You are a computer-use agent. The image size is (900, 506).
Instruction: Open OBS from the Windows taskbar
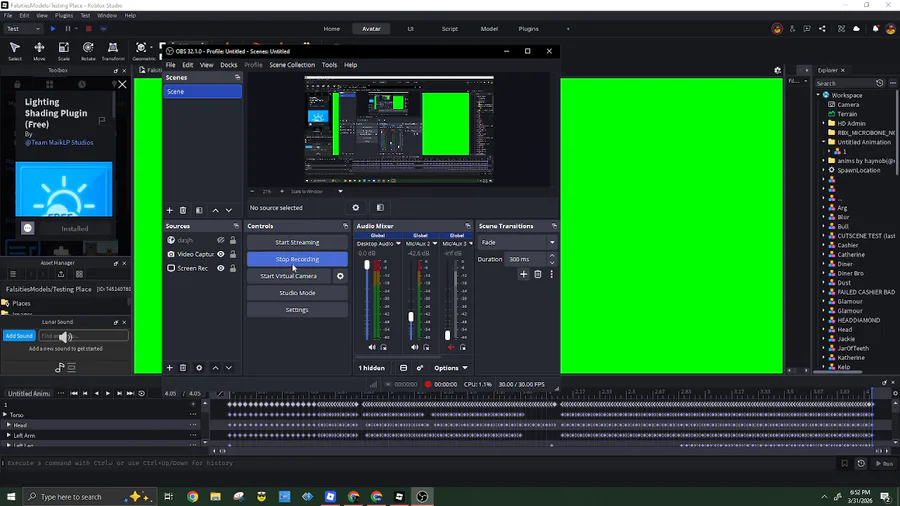tap(422, 496)
